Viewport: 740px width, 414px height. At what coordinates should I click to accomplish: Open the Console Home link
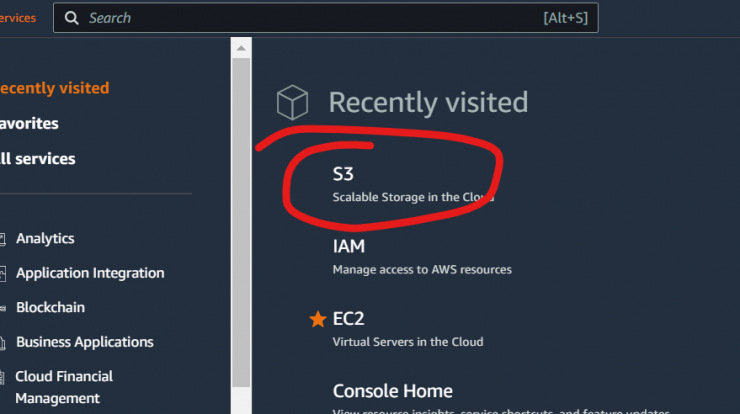393,391
